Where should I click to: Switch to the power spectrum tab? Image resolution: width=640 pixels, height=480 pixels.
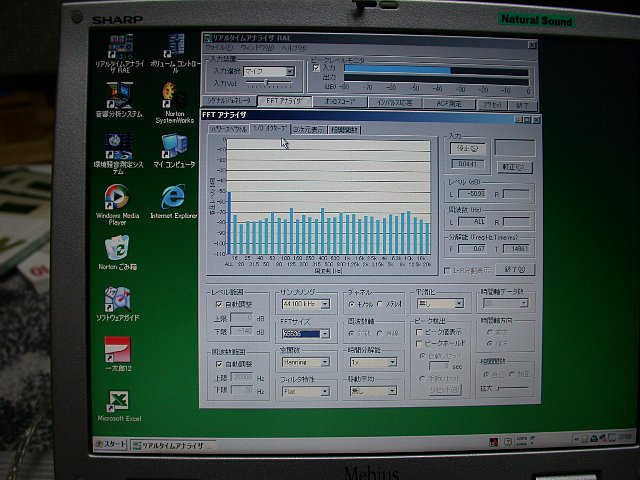[228, 129]
